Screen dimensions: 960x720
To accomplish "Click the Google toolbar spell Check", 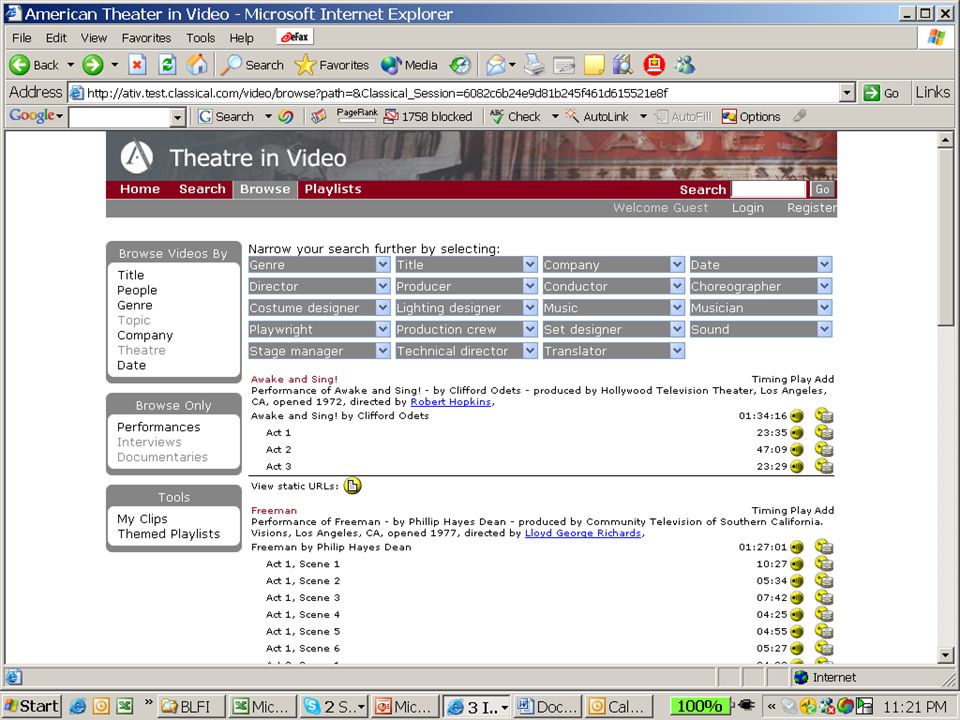I will pyautogui.click(x=516, y=116).
